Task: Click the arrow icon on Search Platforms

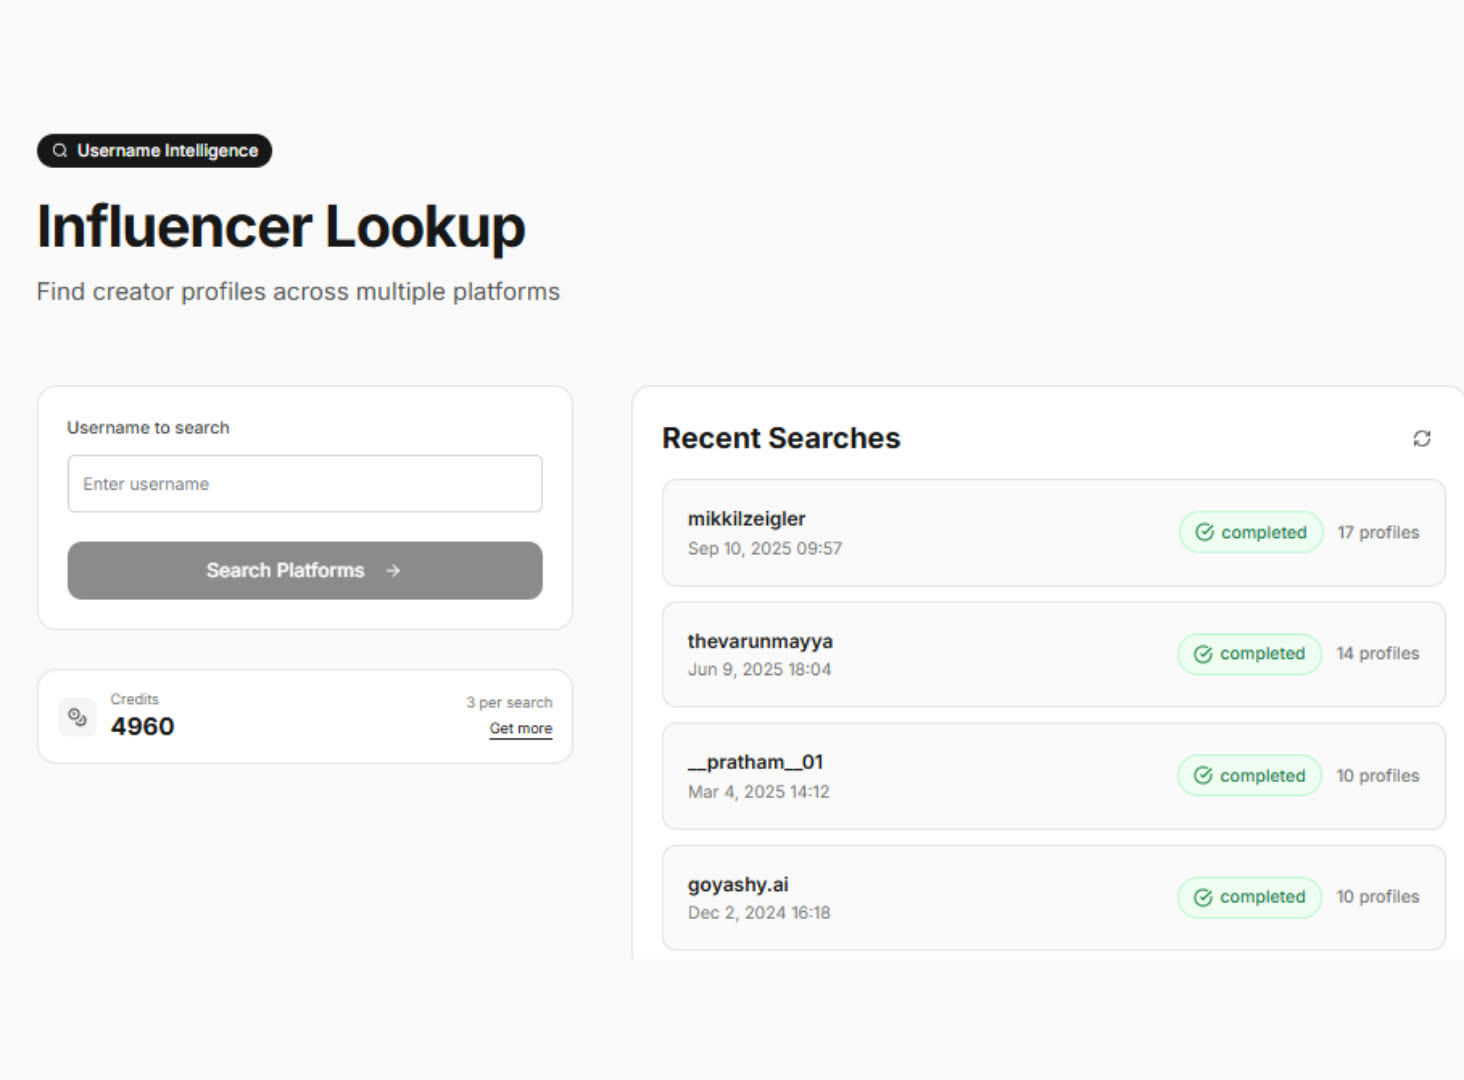Action: [393, 570]
